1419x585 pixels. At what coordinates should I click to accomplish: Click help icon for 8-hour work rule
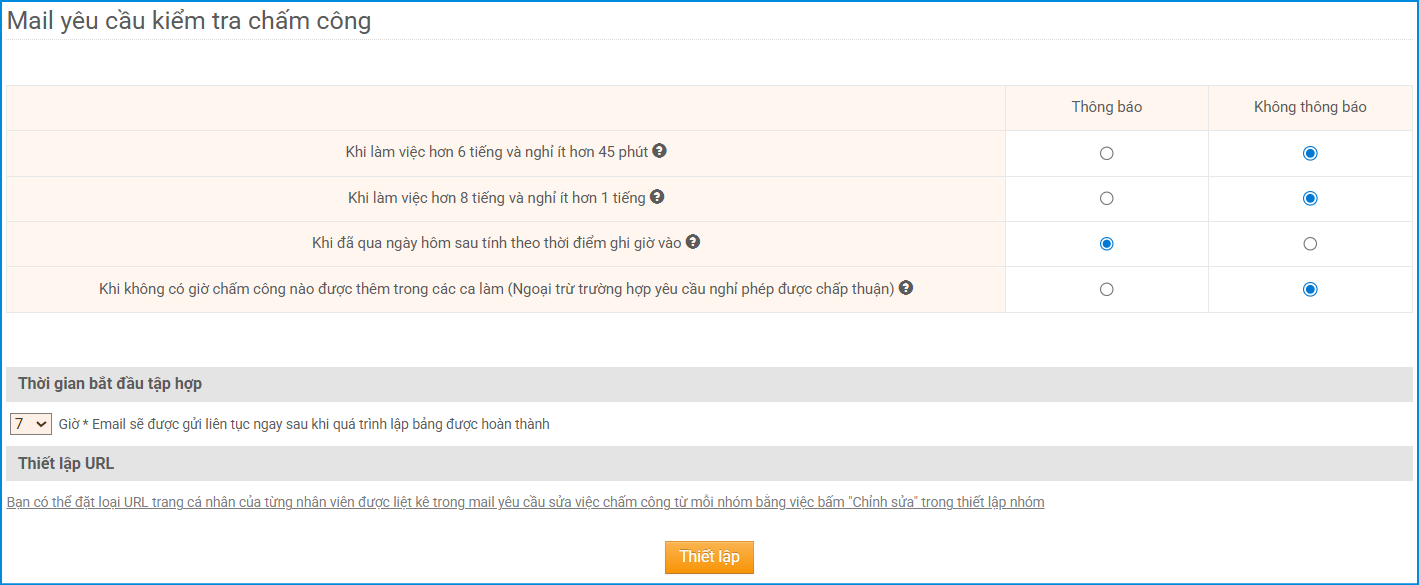657,197
